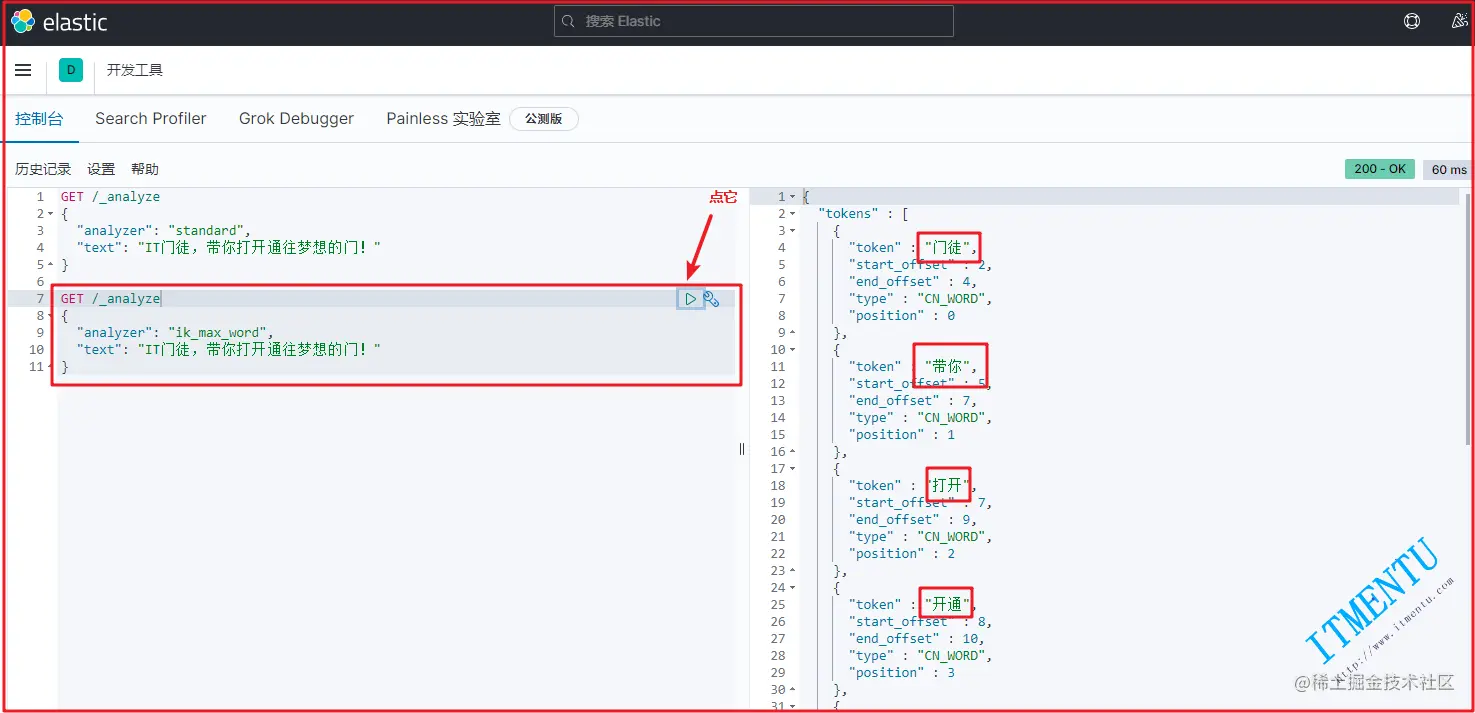The height and width of the screenshot is (713, 1475).
Task: Click the "token" : "打开" output line
Action: coord(912,486)
